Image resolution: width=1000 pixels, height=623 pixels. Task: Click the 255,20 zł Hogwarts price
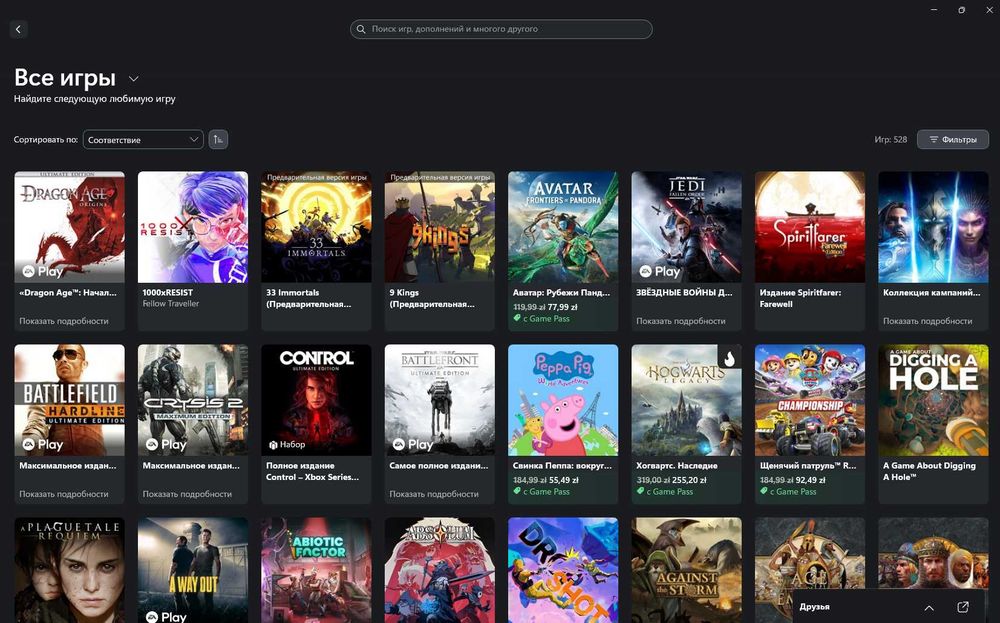(x=689, y=480)
